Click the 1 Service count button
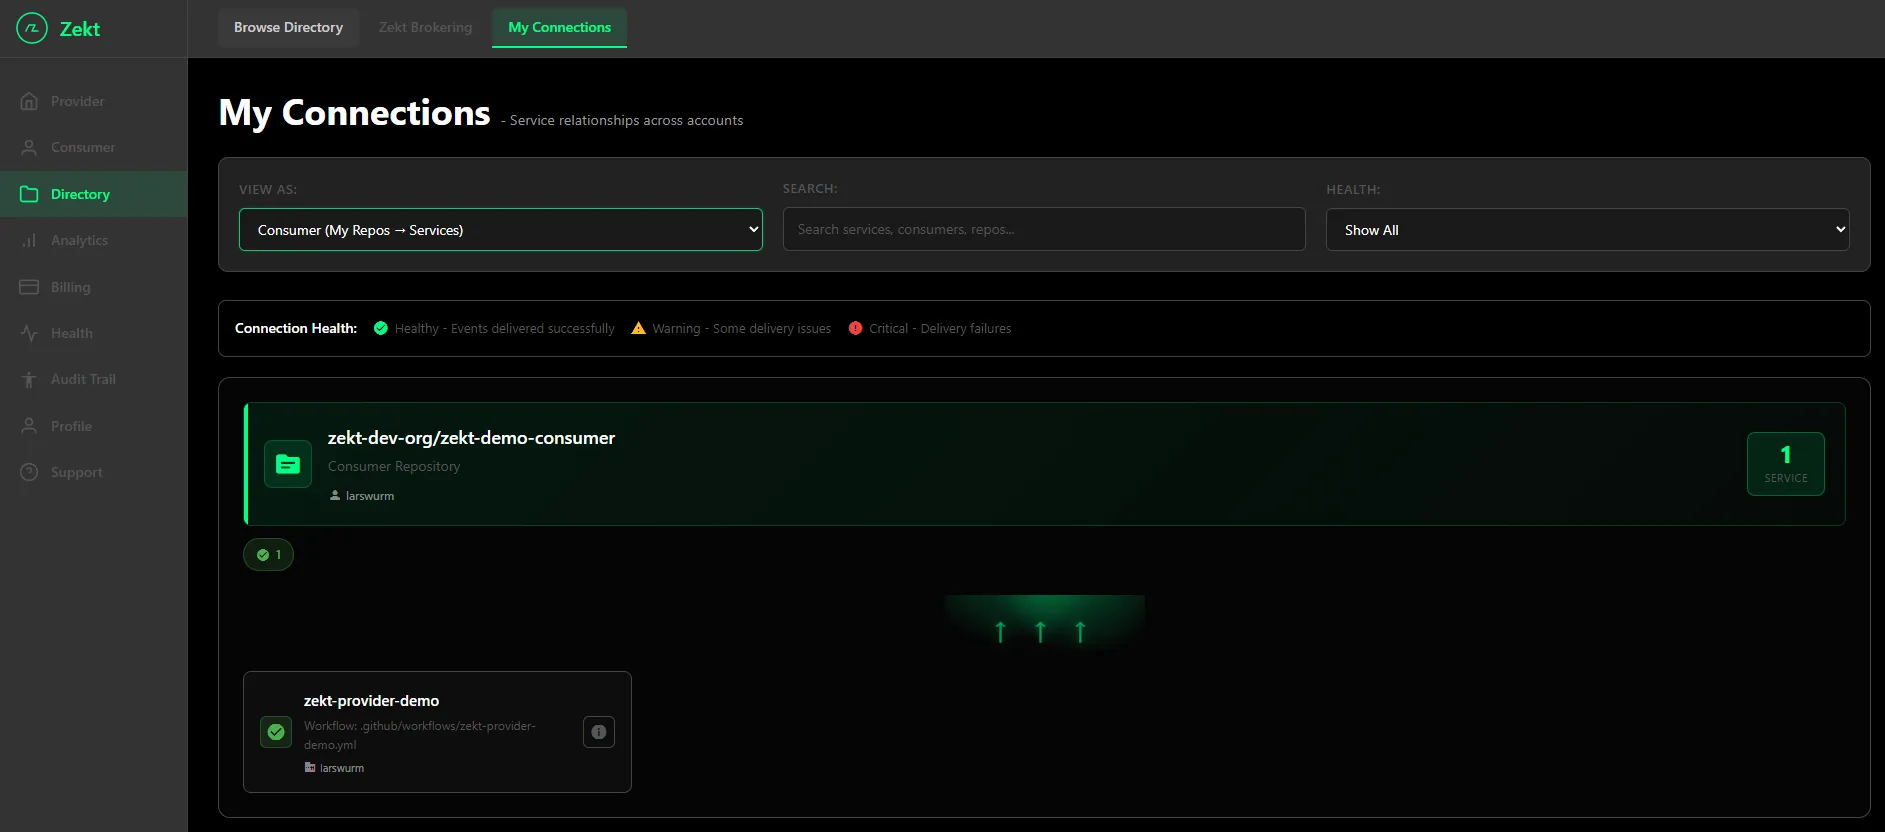The image size is (1885, 832). [1785, 464]
